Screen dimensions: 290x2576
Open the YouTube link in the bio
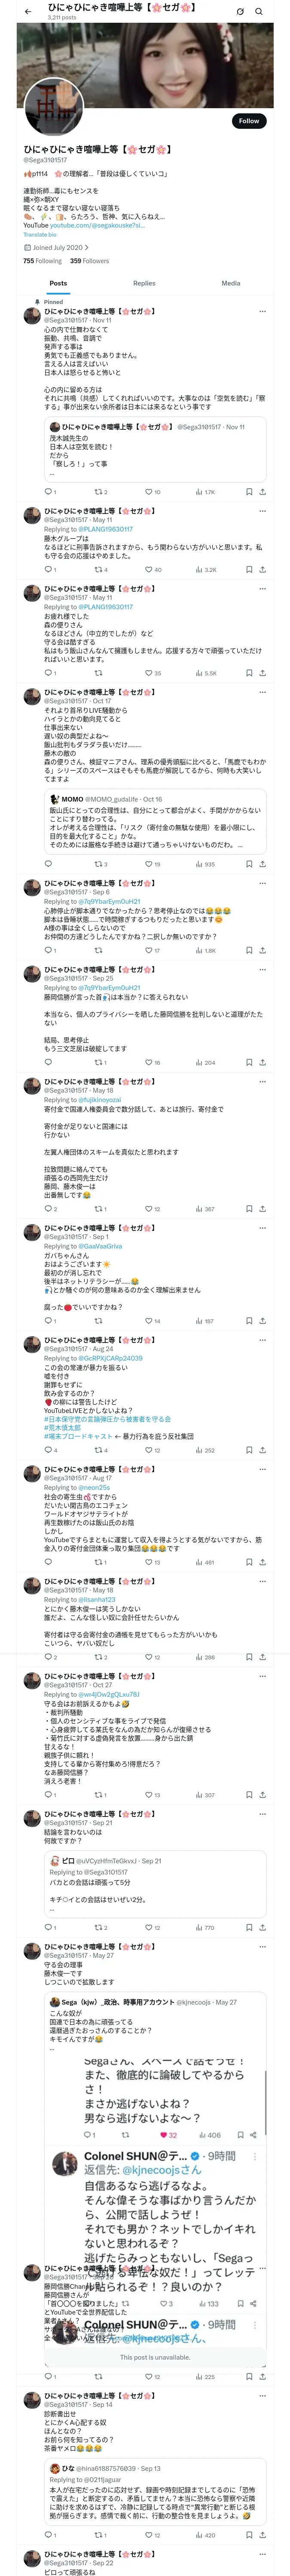(x=97, y=225)
